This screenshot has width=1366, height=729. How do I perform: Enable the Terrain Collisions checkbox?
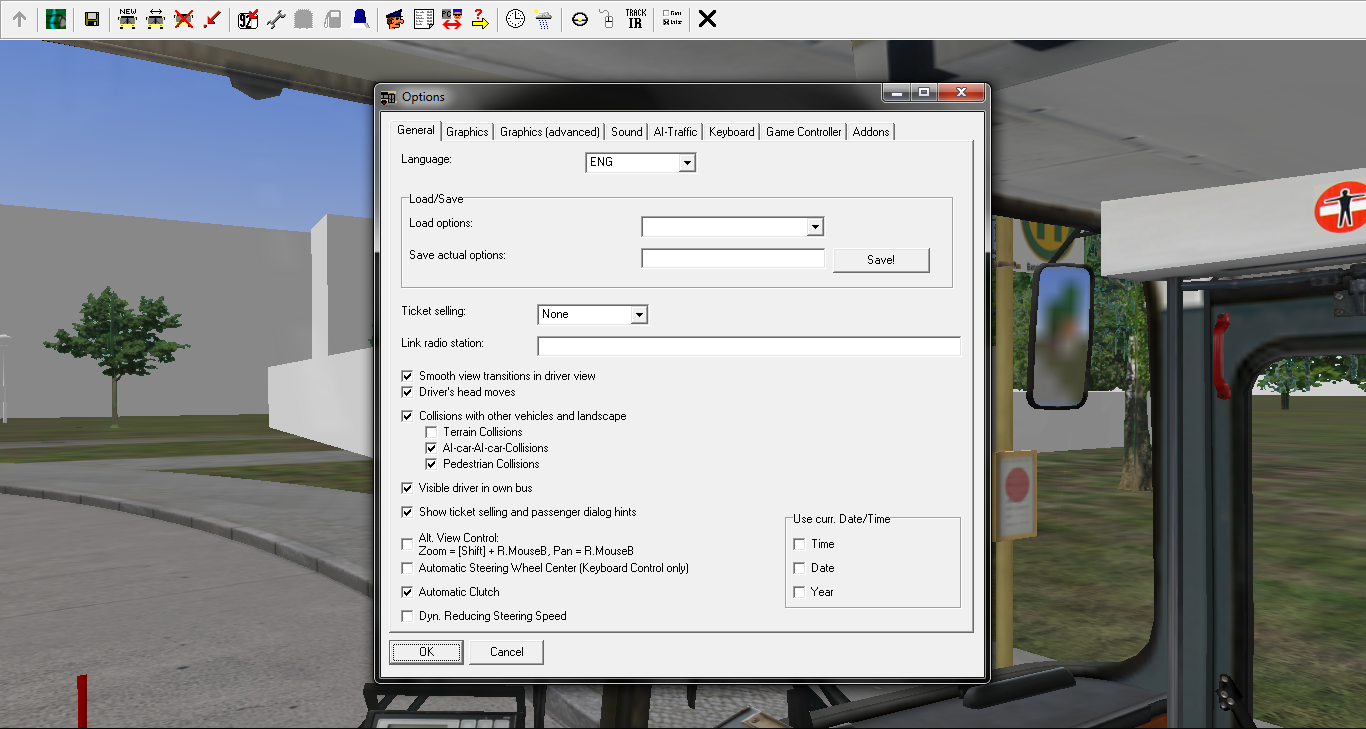431,432
